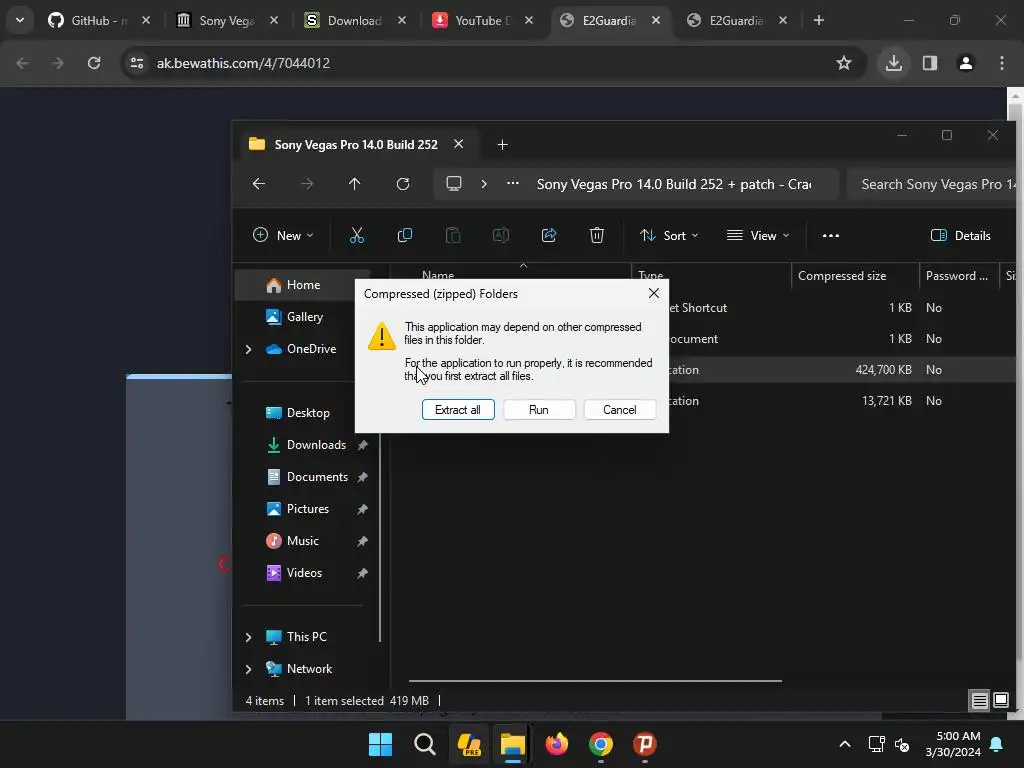
Task: Cancel the Compressed Folders dialog
Action: click(x=620, y=409)
